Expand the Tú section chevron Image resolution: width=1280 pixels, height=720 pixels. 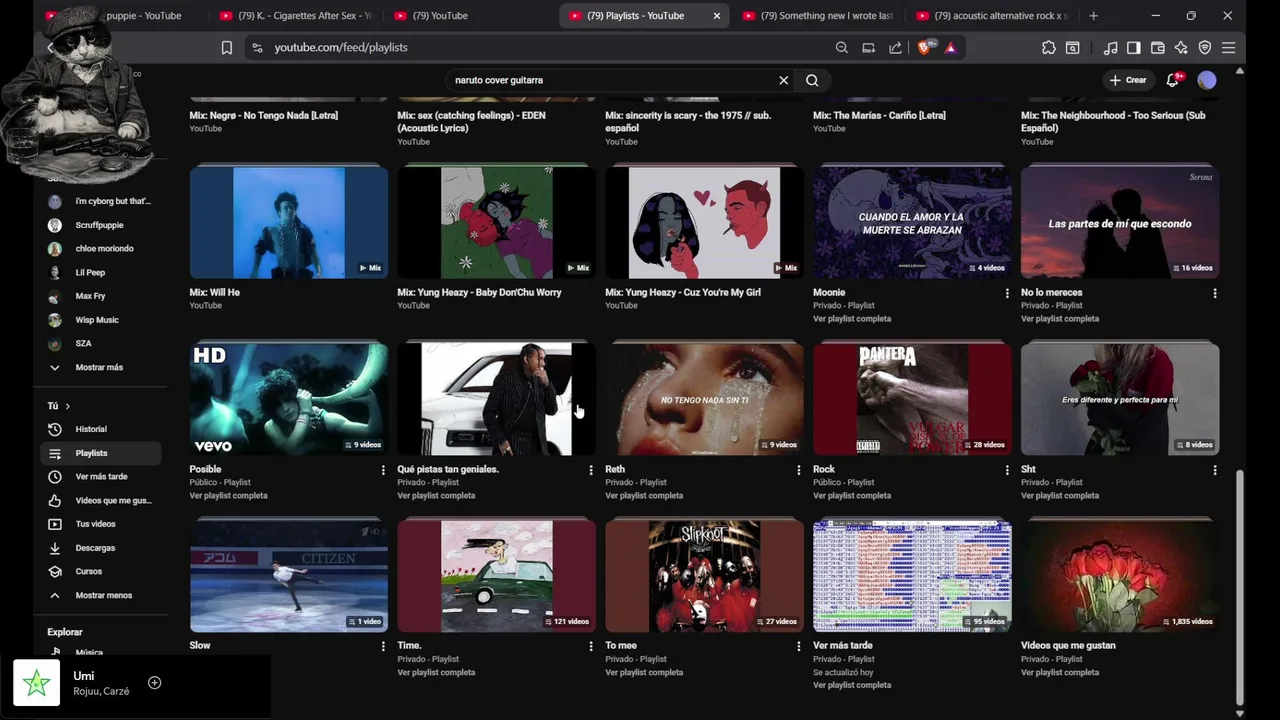(x=67, y=406)
